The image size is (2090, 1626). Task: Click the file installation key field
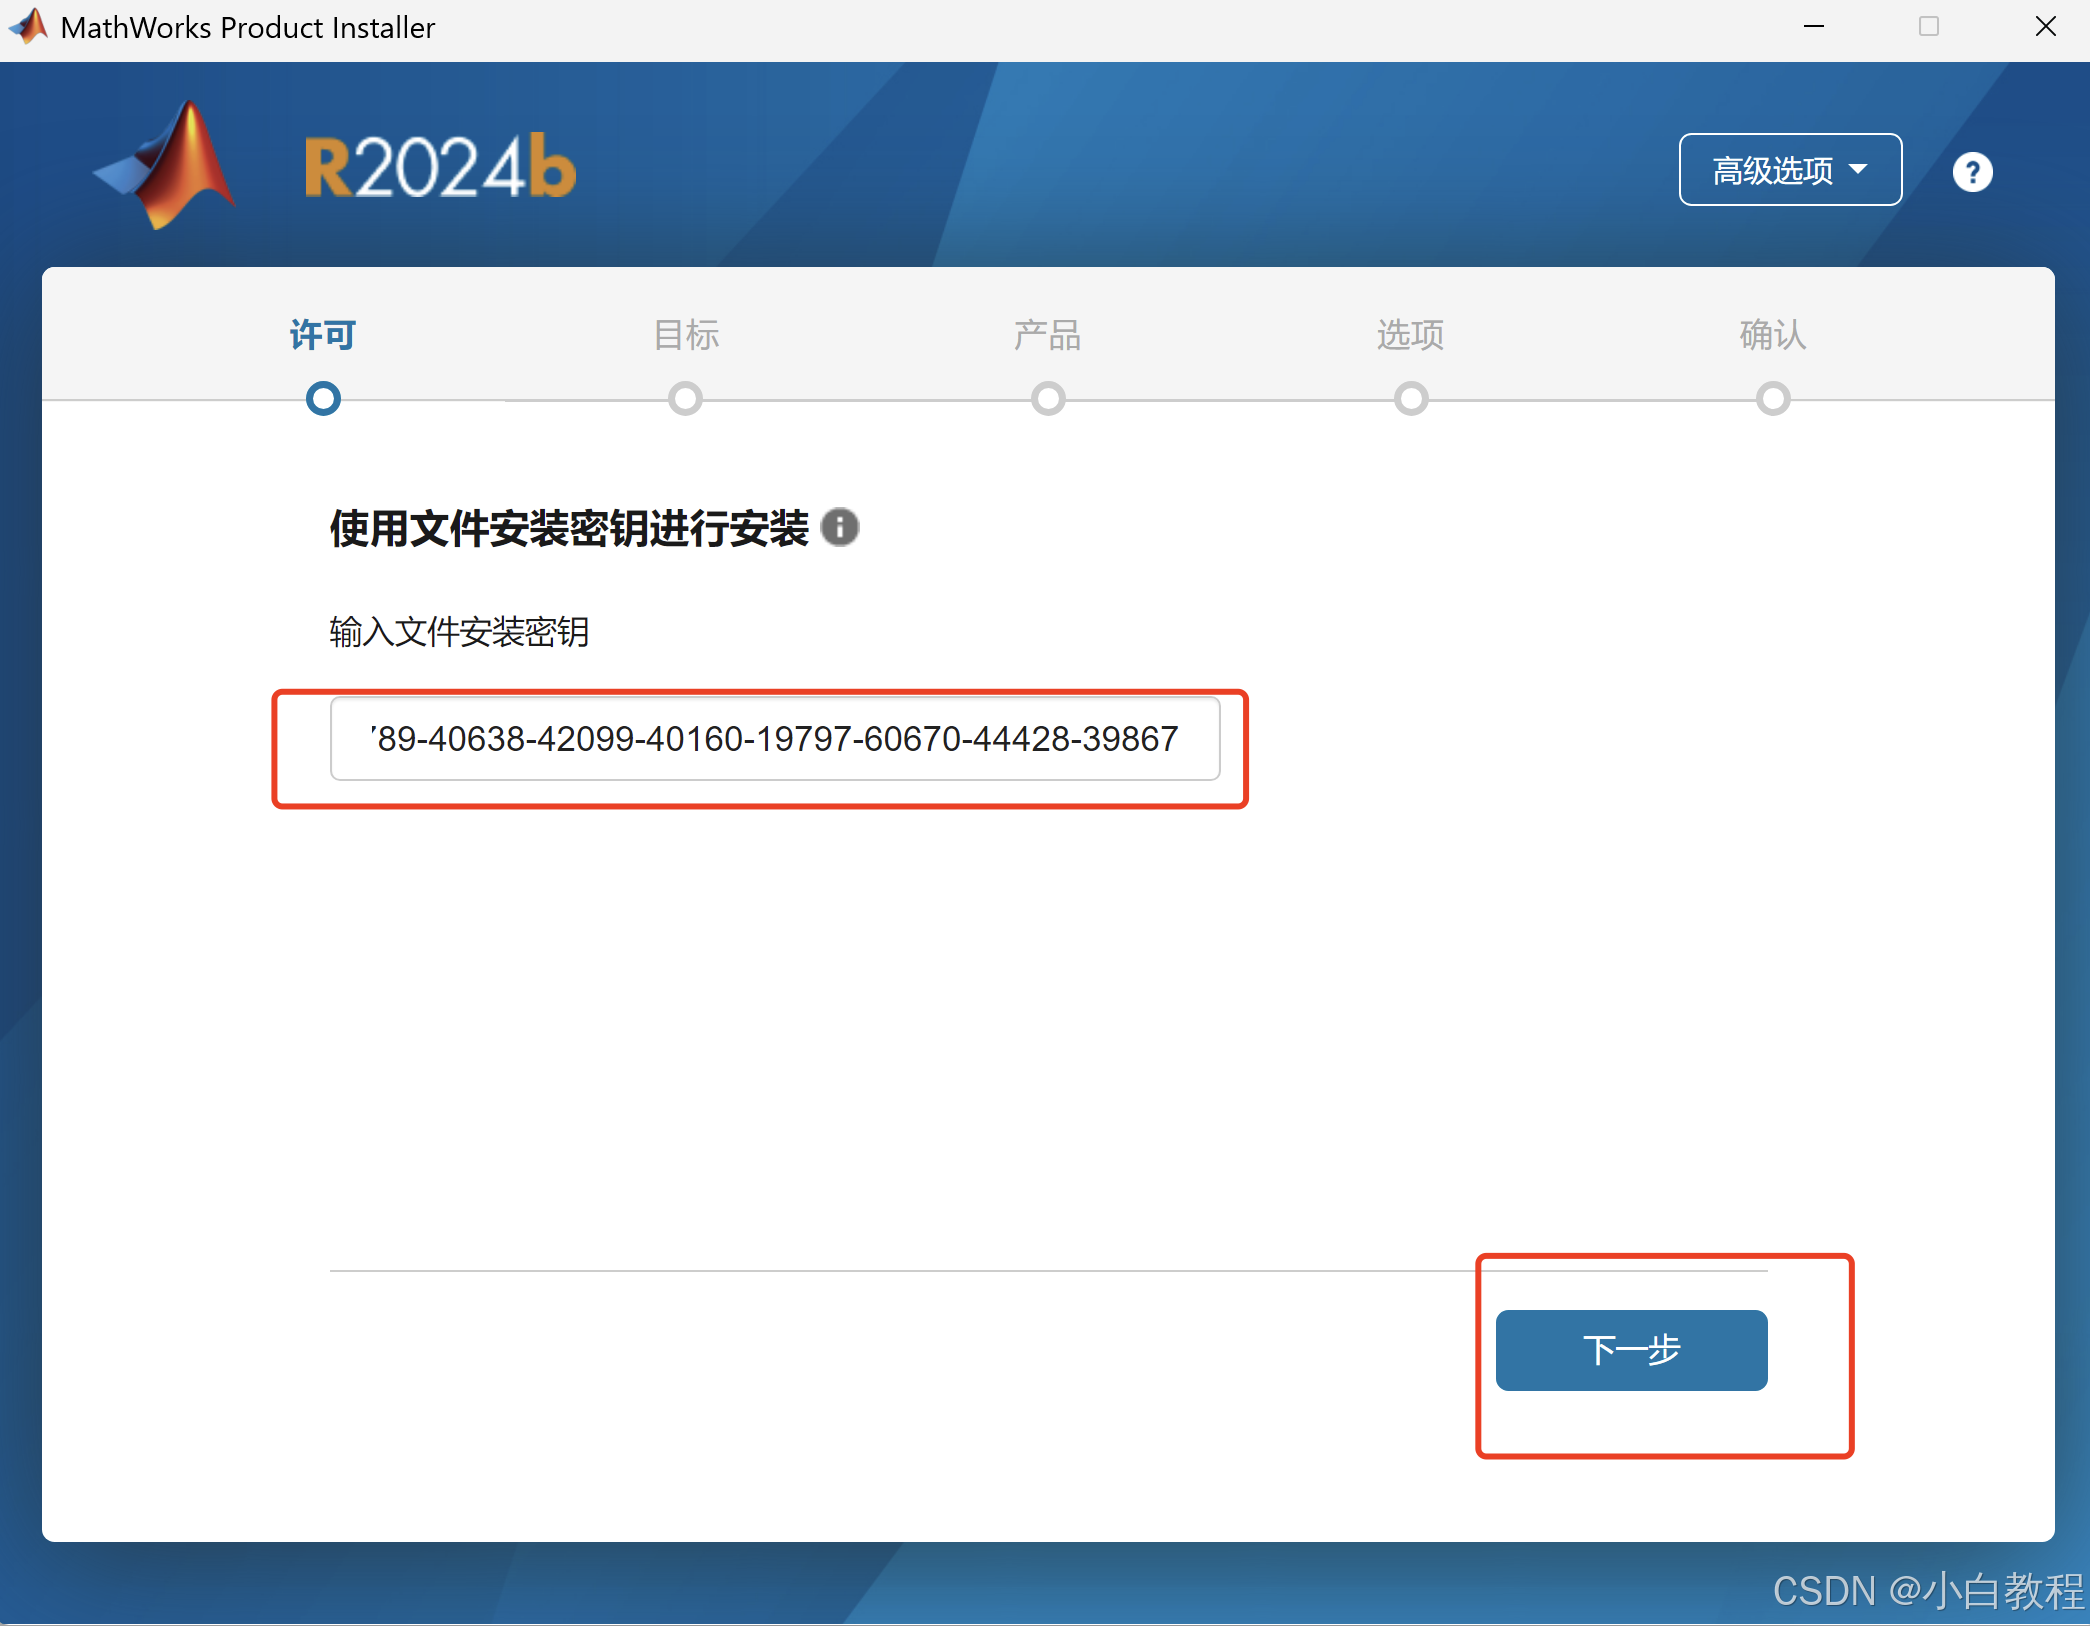pos(774,739)
